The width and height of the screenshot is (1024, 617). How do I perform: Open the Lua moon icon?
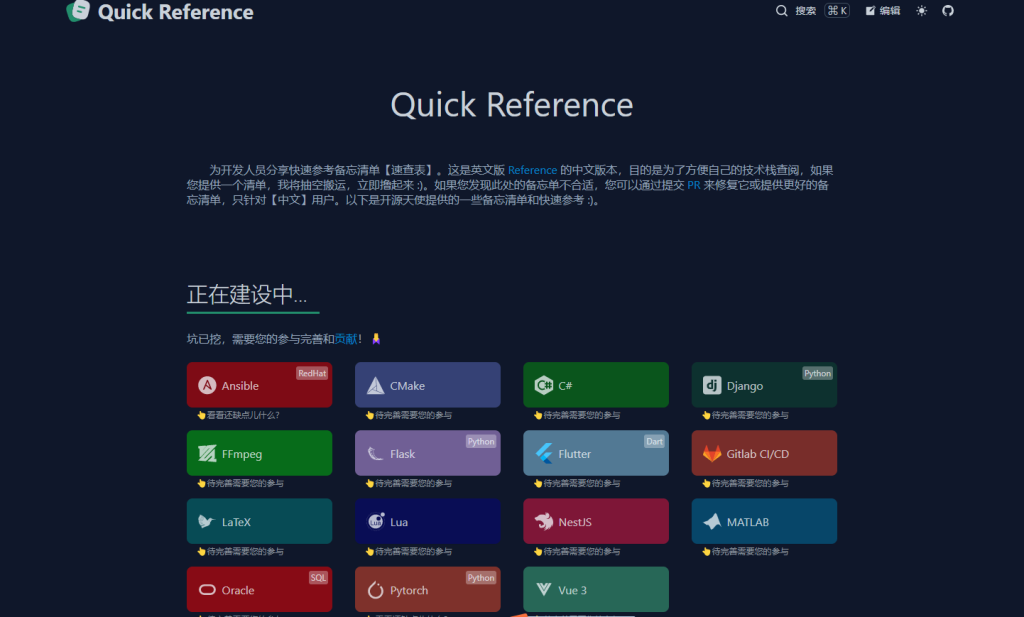[x=376, y=521]
